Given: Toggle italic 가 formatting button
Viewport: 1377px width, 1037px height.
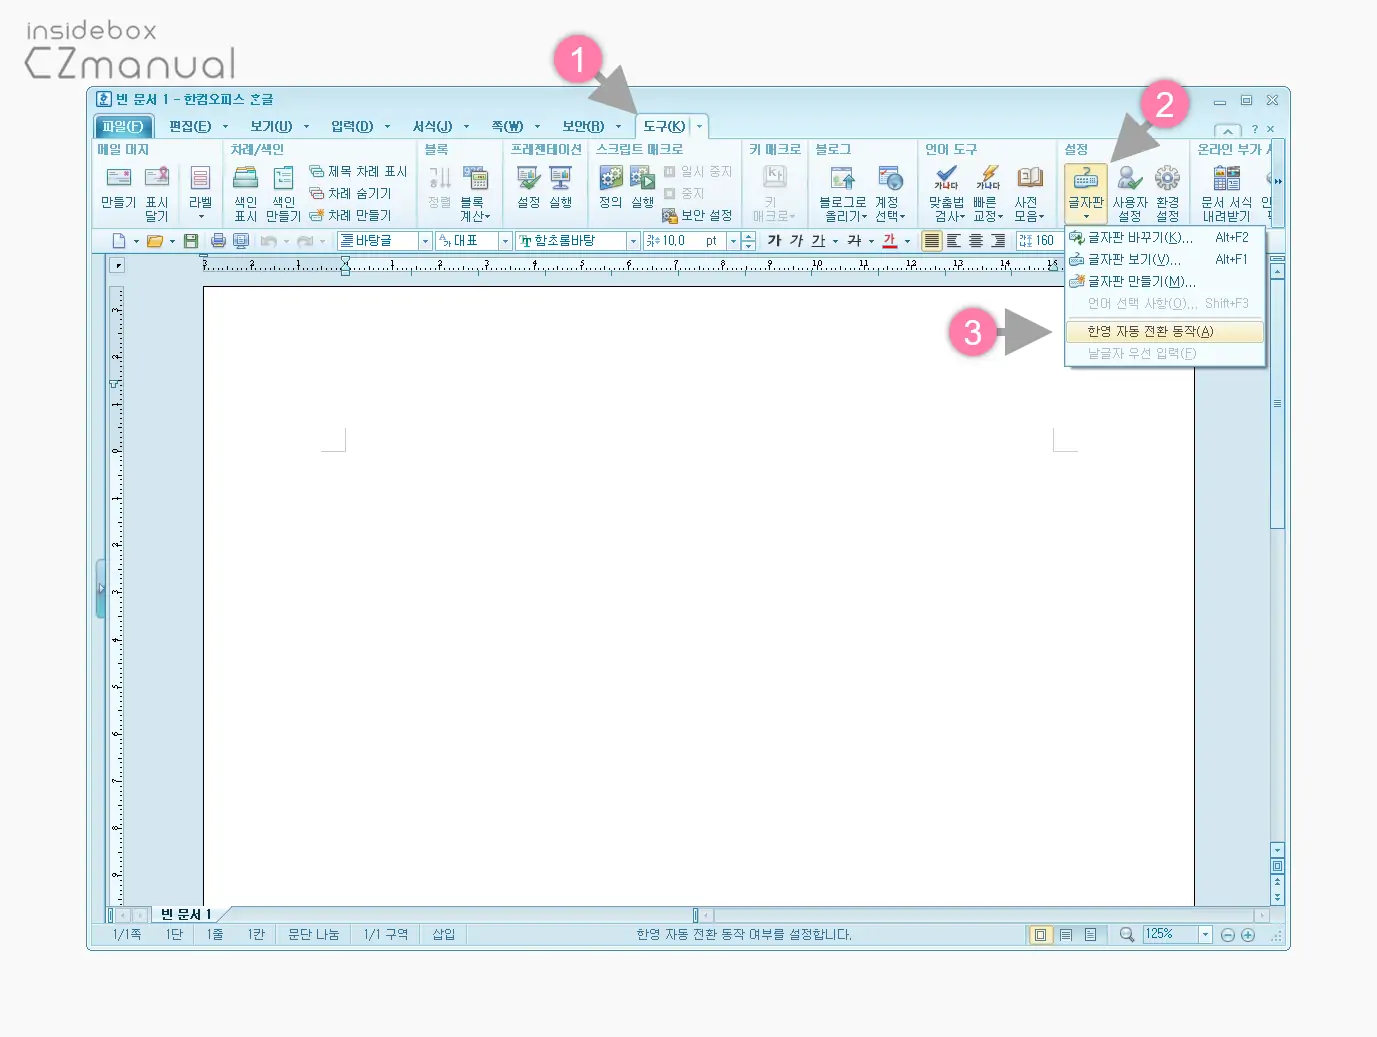Looking at the screenshot, I should 796,241.
